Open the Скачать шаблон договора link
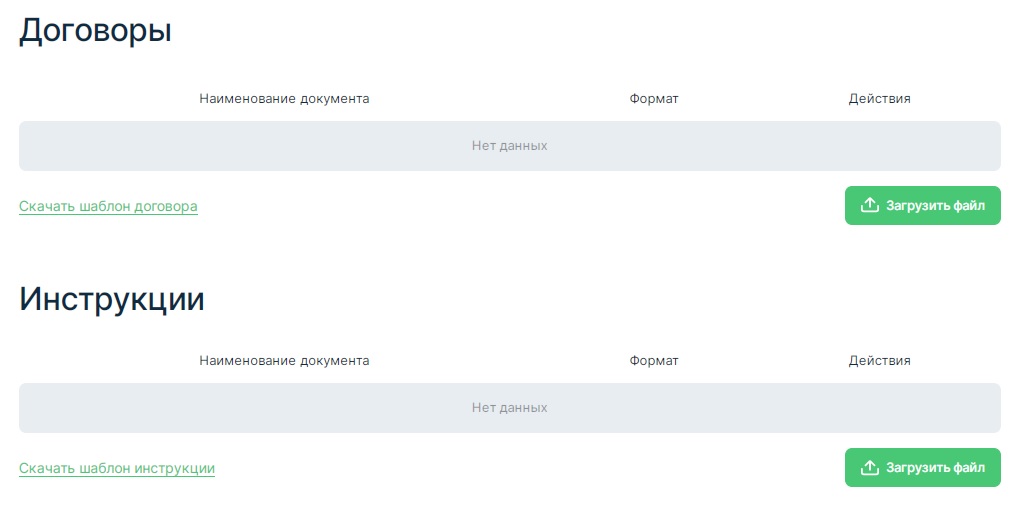 point(108,207)
